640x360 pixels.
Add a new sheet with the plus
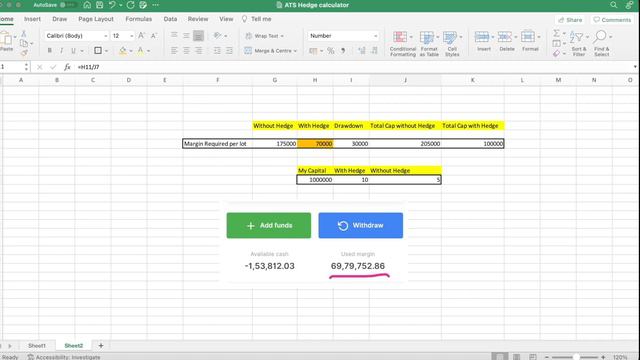[x=101, y=346]
